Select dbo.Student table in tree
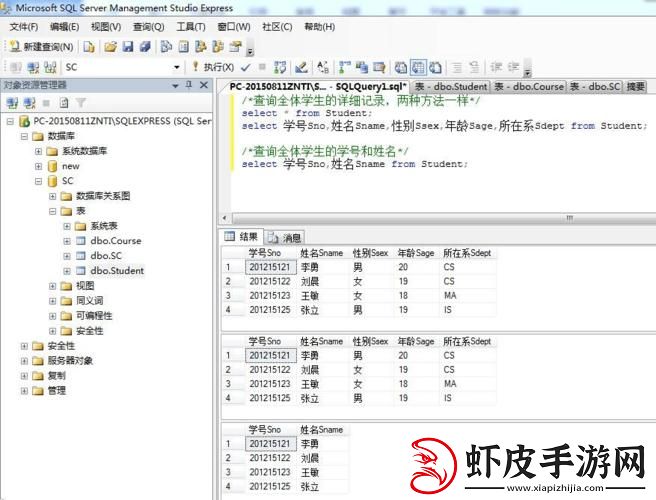This screenshot has width=656, height=500. 117,271
